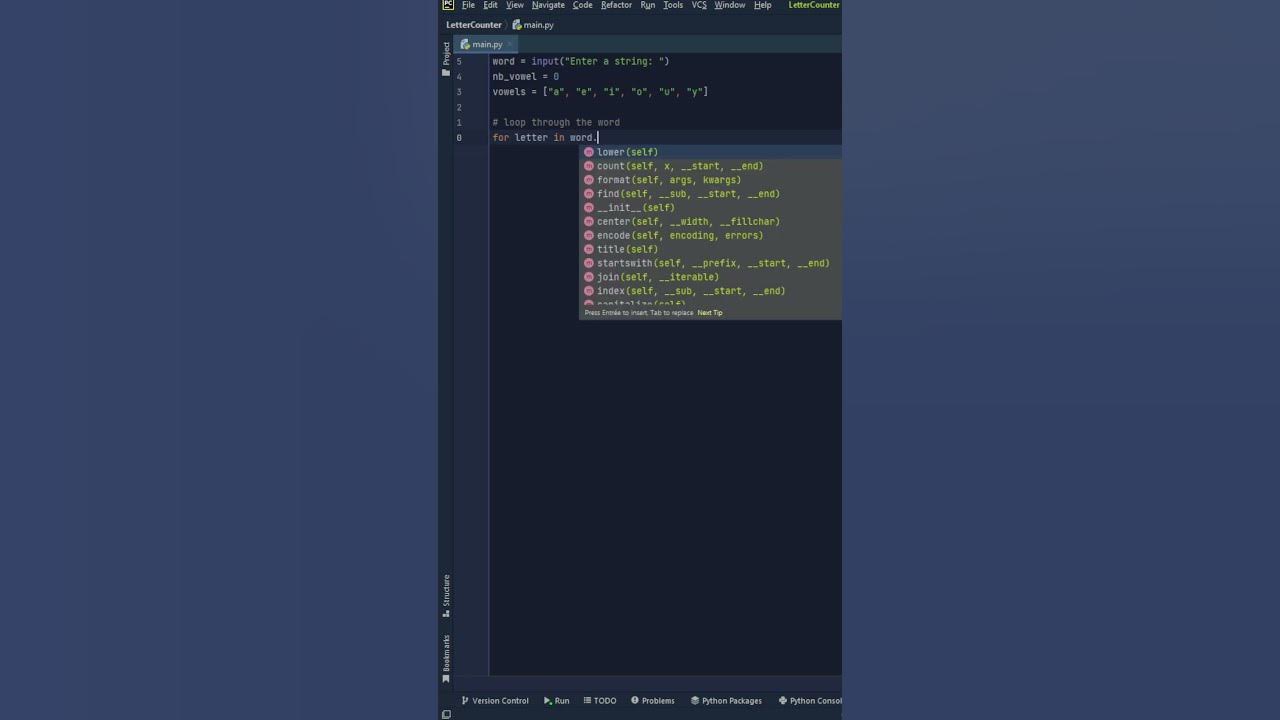The image size is (1280, 720).
Task: Open the Refactor menu
Action: 616,5
